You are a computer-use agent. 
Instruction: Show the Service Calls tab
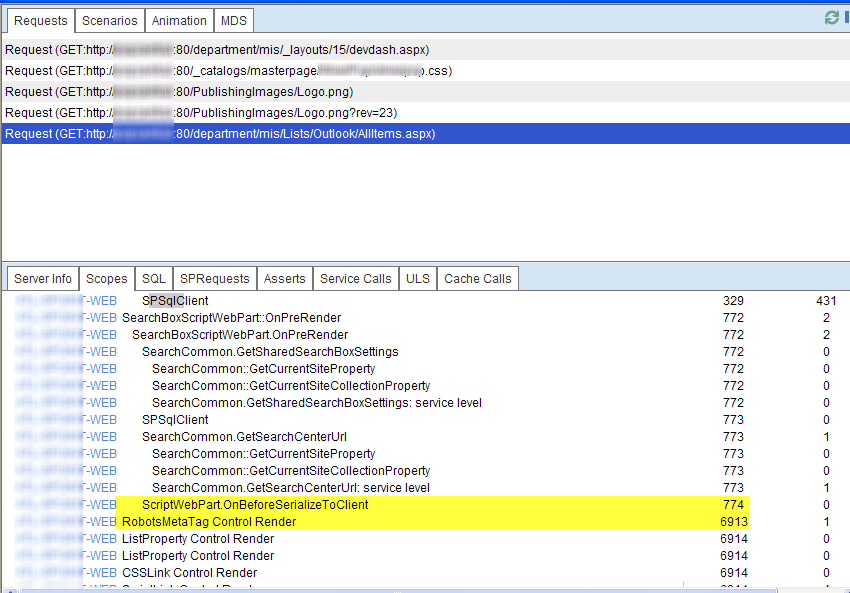356,279
